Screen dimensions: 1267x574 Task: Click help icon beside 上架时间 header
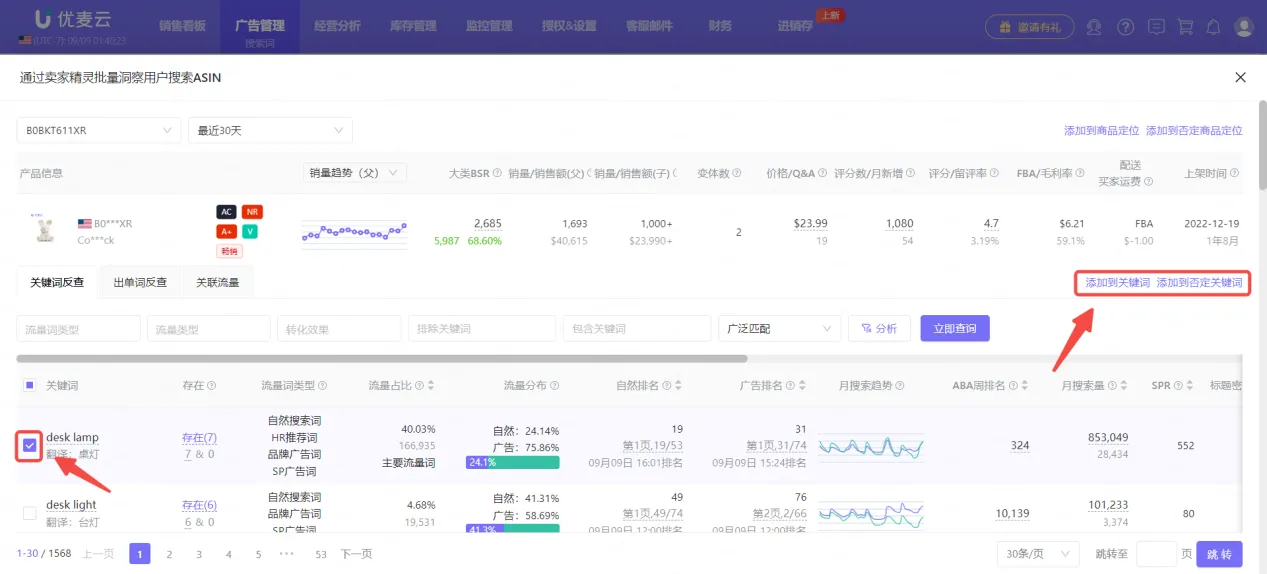click(x=1233, y=173)
